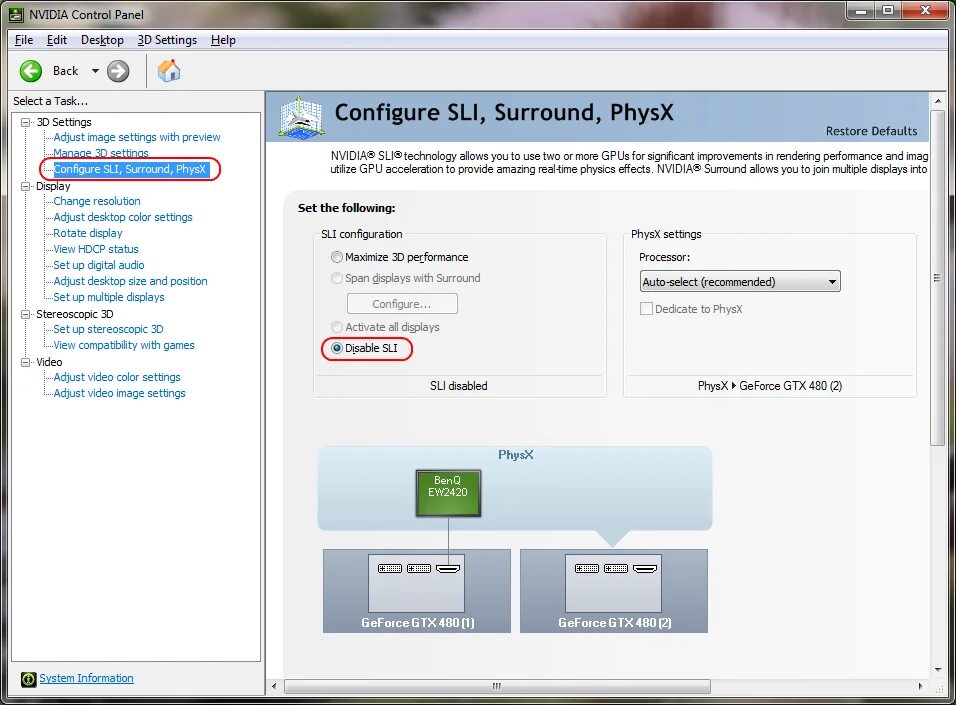The width and height of the screenshot is (956, 705).
Task: Tick the Dedicate to PhysX checkbox
Action: pos(646,309)
